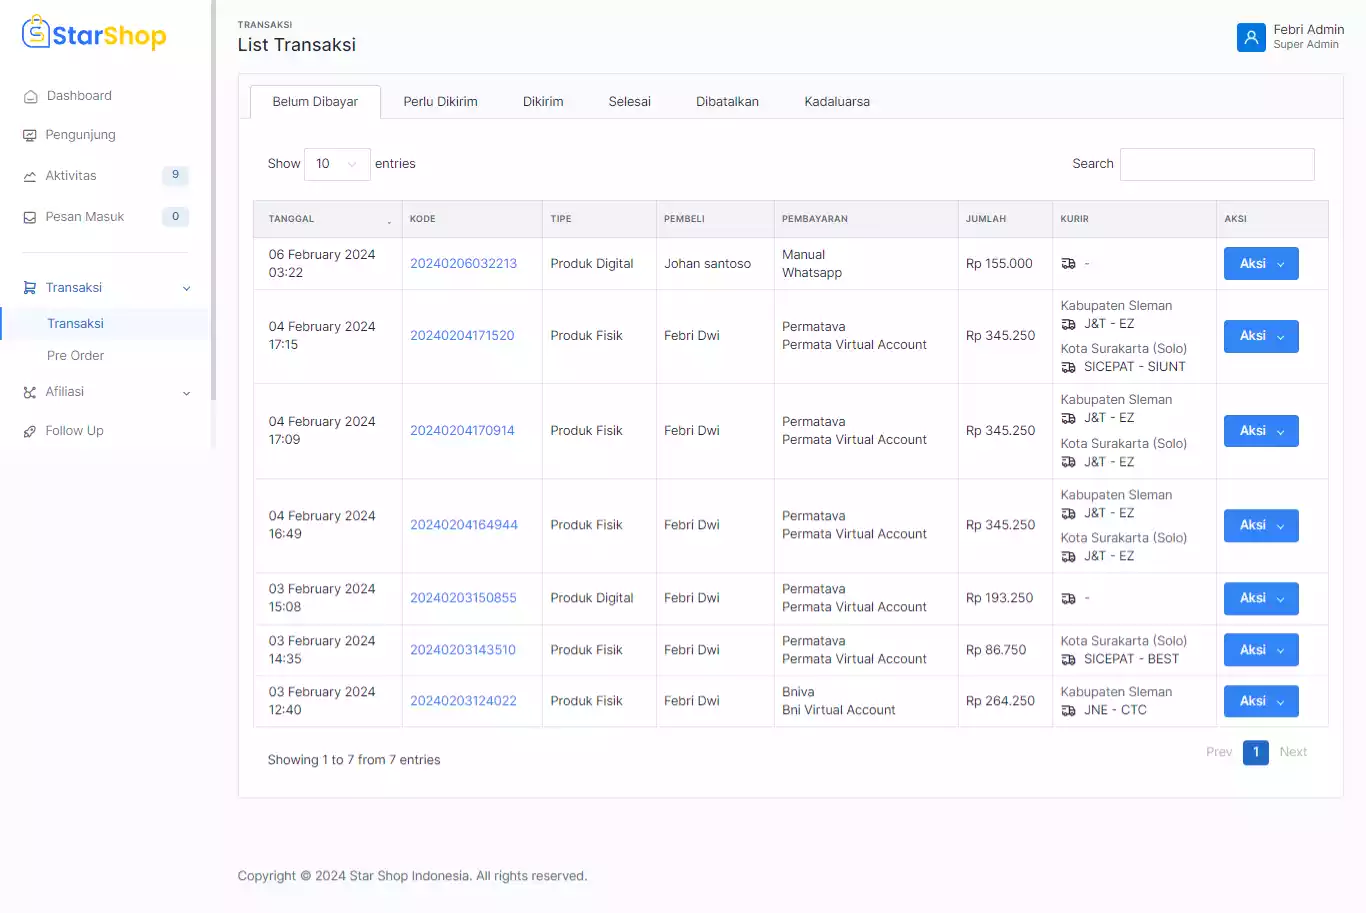Click the Afiliasi network icon
This screenshot has height=913, width=1366.
click(x=30, y=392)
